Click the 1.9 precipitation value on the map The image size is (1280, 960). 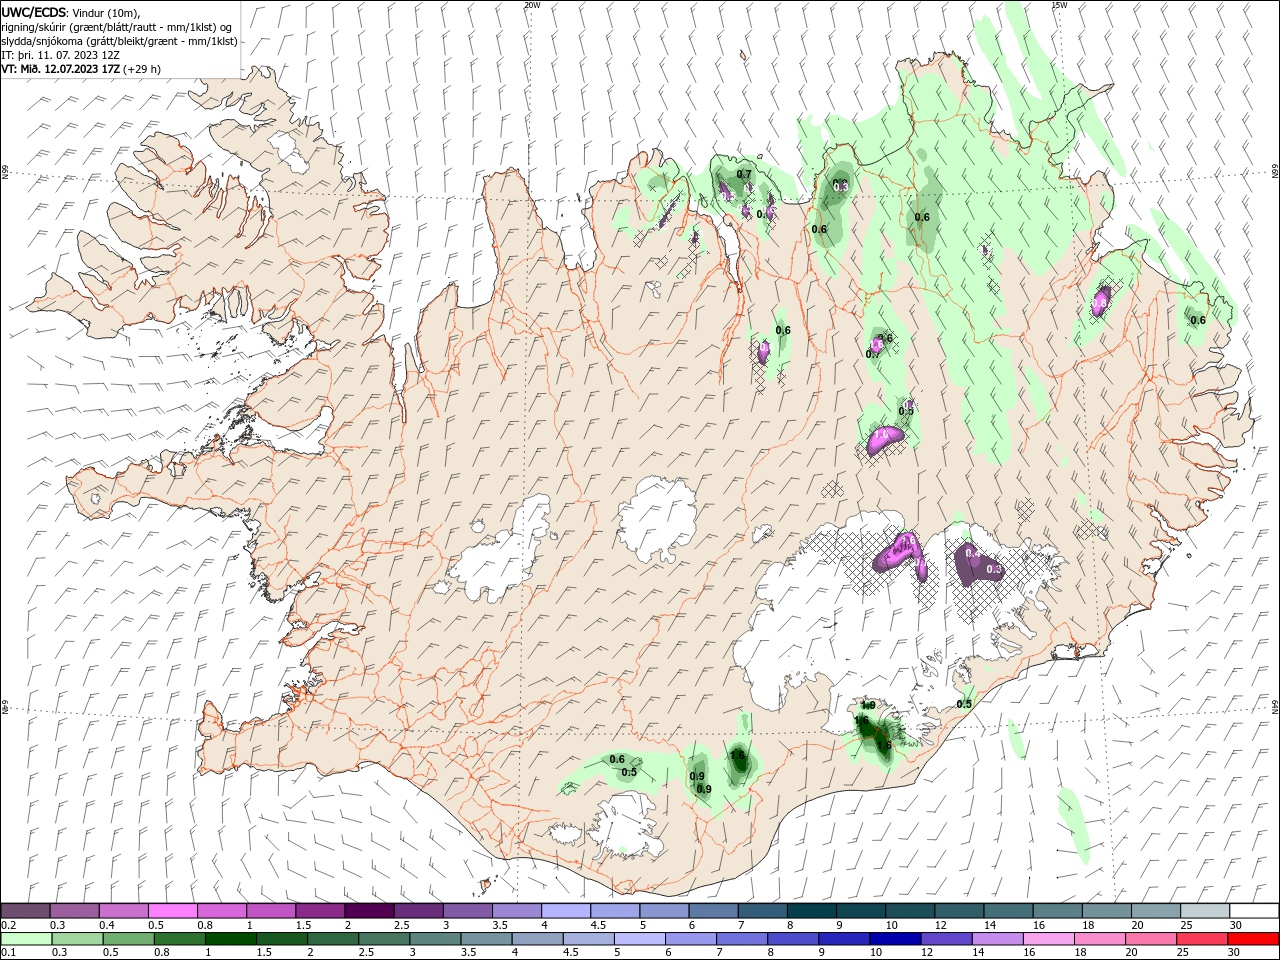tap(868, 705)
